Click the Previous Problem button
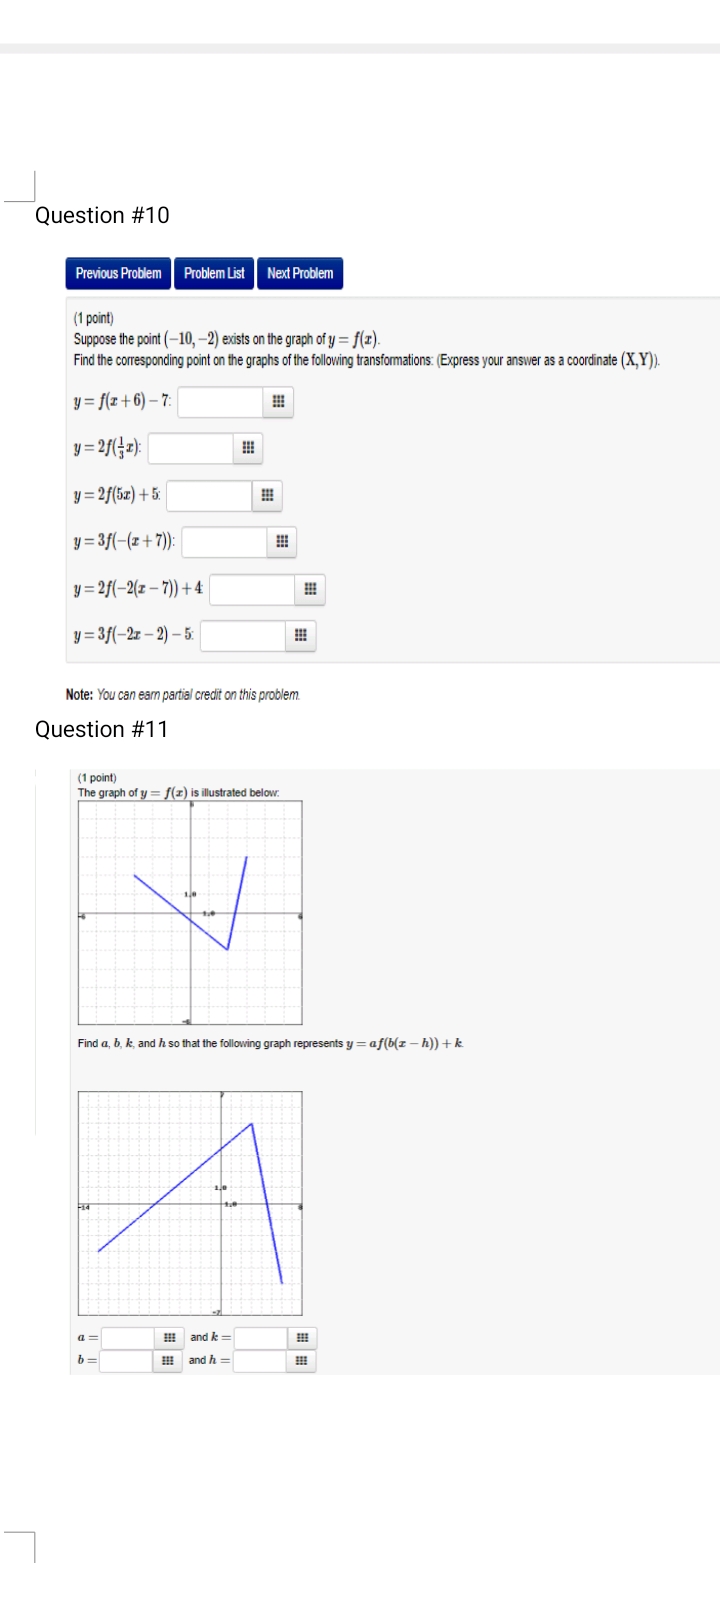The image size is (720, 1600). (x=118, y=273)
